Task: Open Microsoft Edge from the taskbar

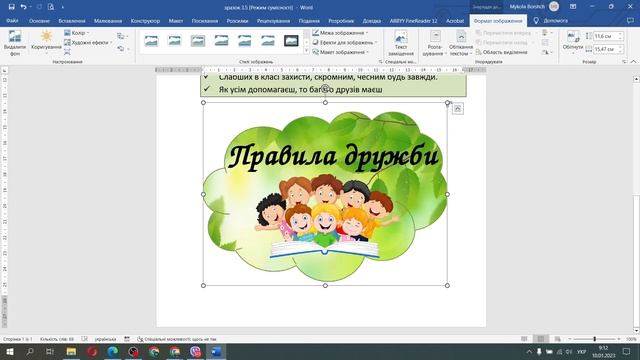Action: pos(113,351)
